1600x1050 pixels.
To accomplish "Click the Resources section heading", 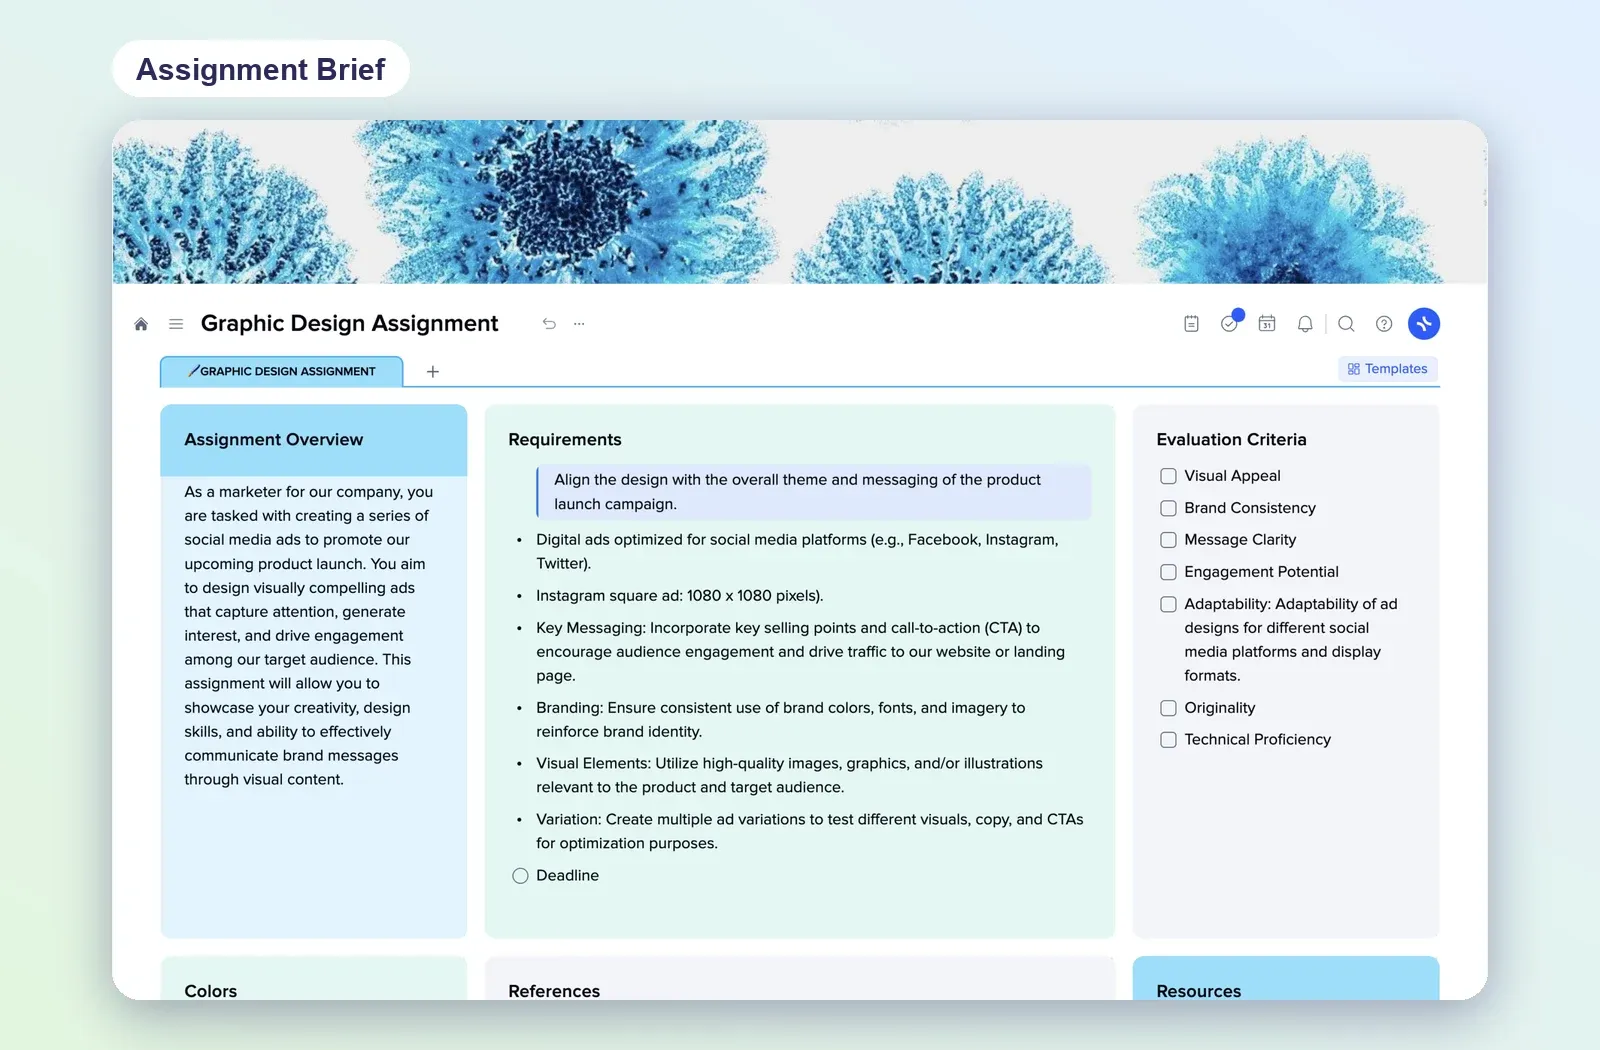I will click(x=1199, y=991).
